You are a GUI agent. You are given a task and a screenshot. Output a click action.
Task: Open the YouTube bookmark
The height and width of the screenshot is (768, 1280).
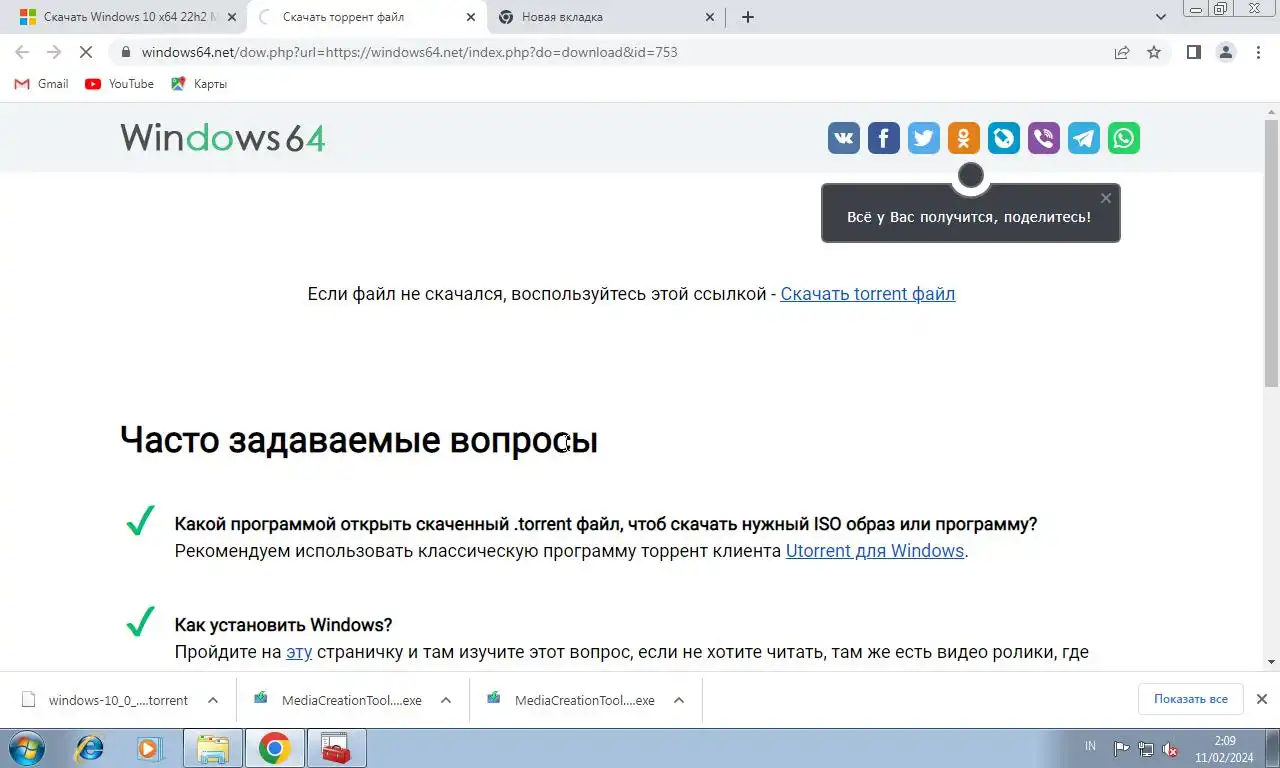coord(120,84)
